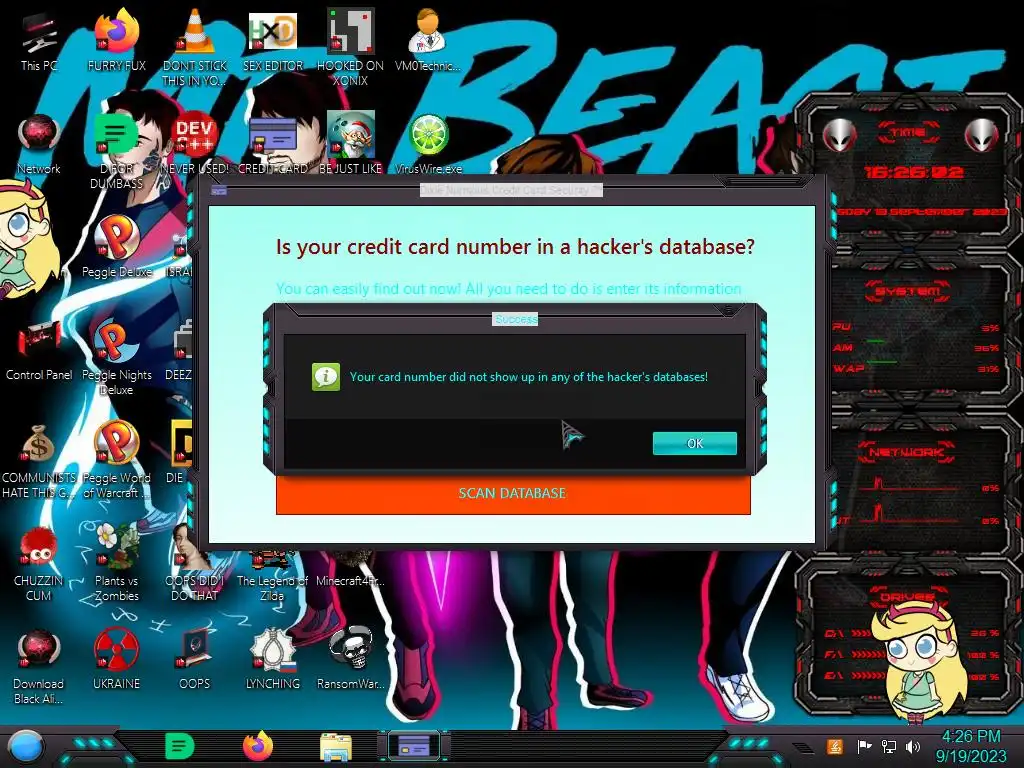Open the Download Black Ali... shortcut
The height and width of the screenshot is (768, 1024).
tap(39, 666)
